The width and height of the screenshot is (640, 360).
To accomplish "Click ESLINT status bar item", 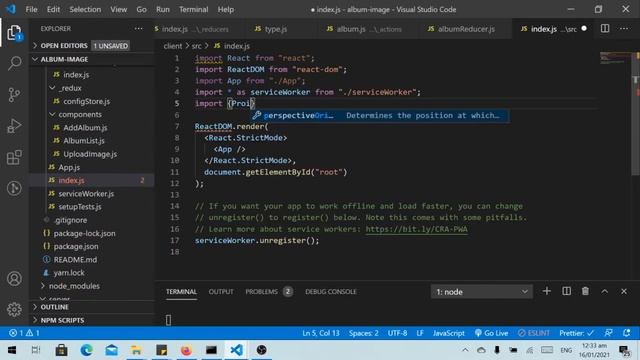I will (534, 333).
